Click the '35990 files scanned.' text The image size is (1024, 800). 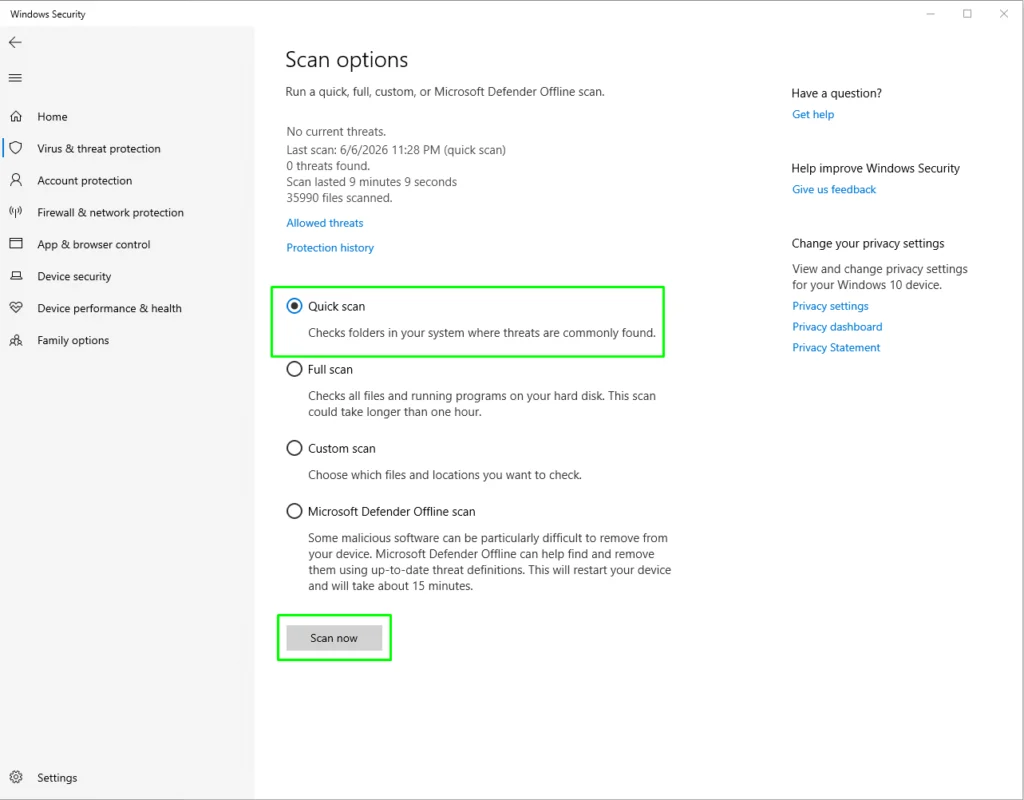[x=339, y=197]
